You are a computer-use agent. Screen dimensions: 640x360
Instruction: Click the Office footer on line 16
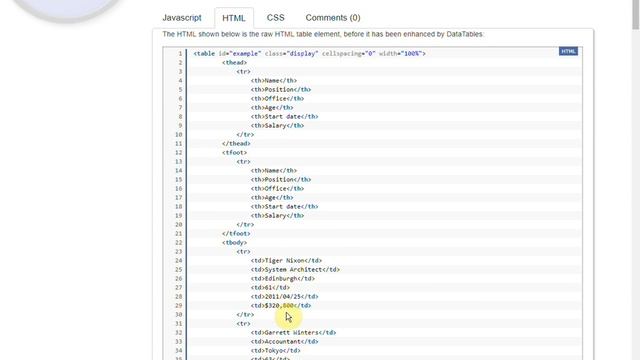pos(277,189)
